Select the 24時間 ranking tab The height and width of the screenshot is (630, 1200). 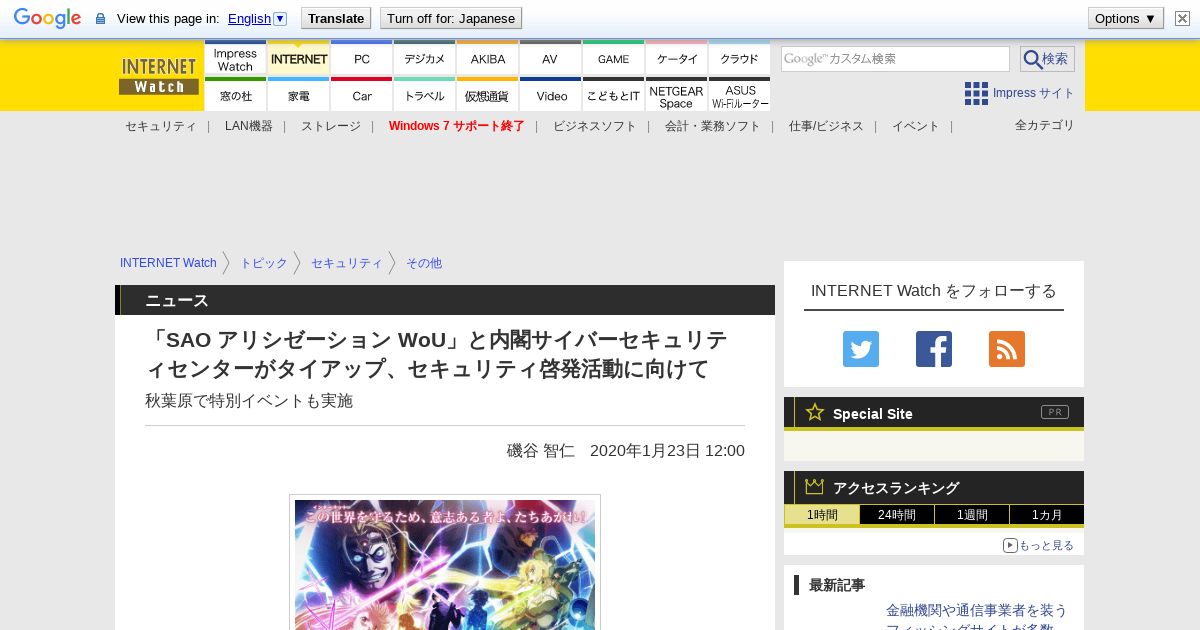point(897,515)
